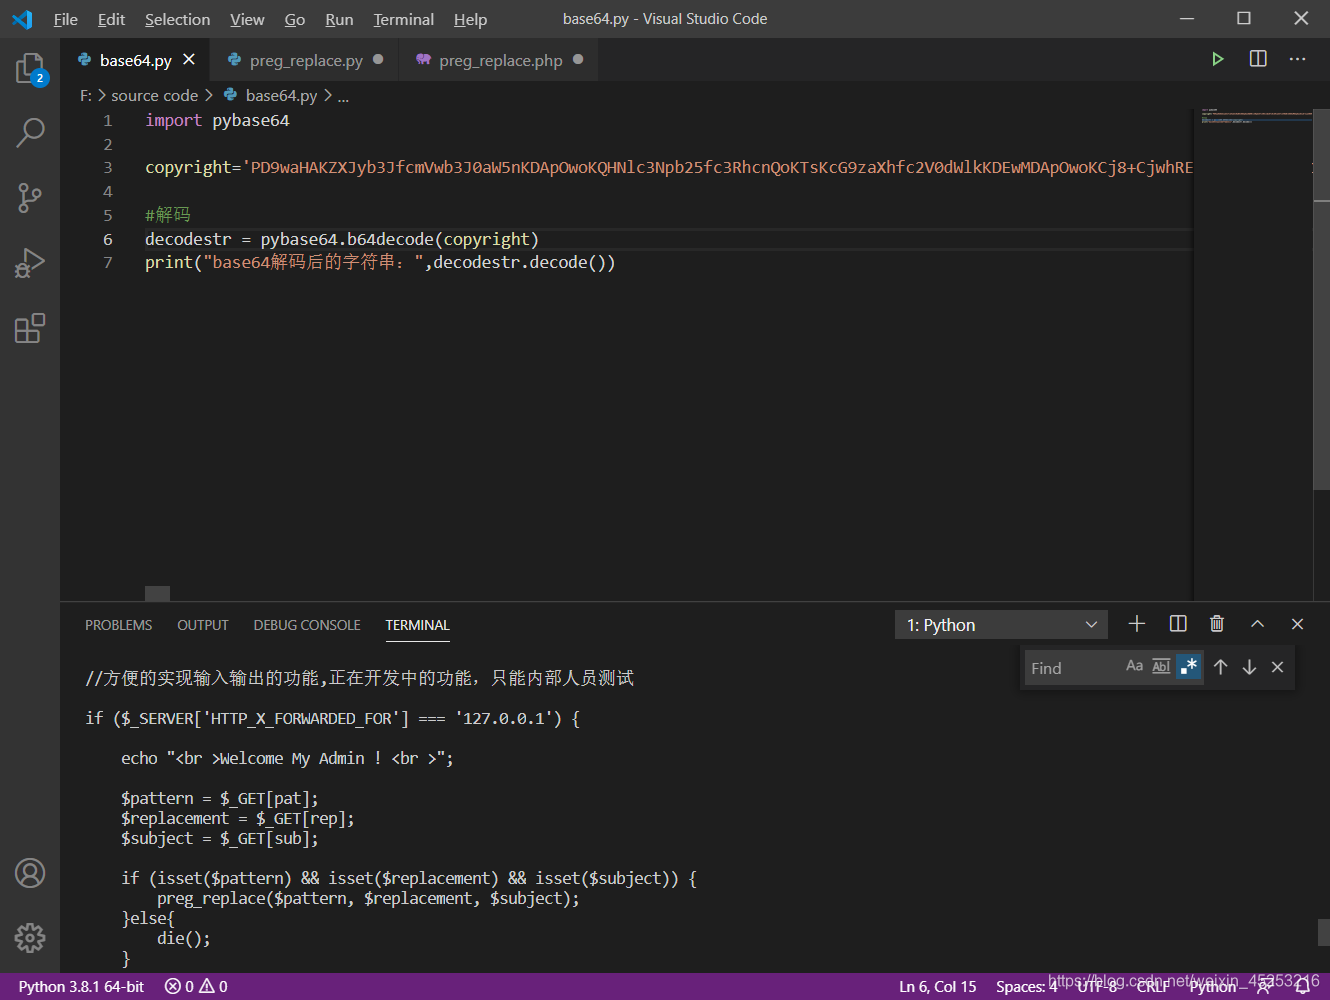Screen dimensions: 1330x1000
Task: Open notifications bell in status bar
Action: pyautogui.click(x=1302, y=986)
